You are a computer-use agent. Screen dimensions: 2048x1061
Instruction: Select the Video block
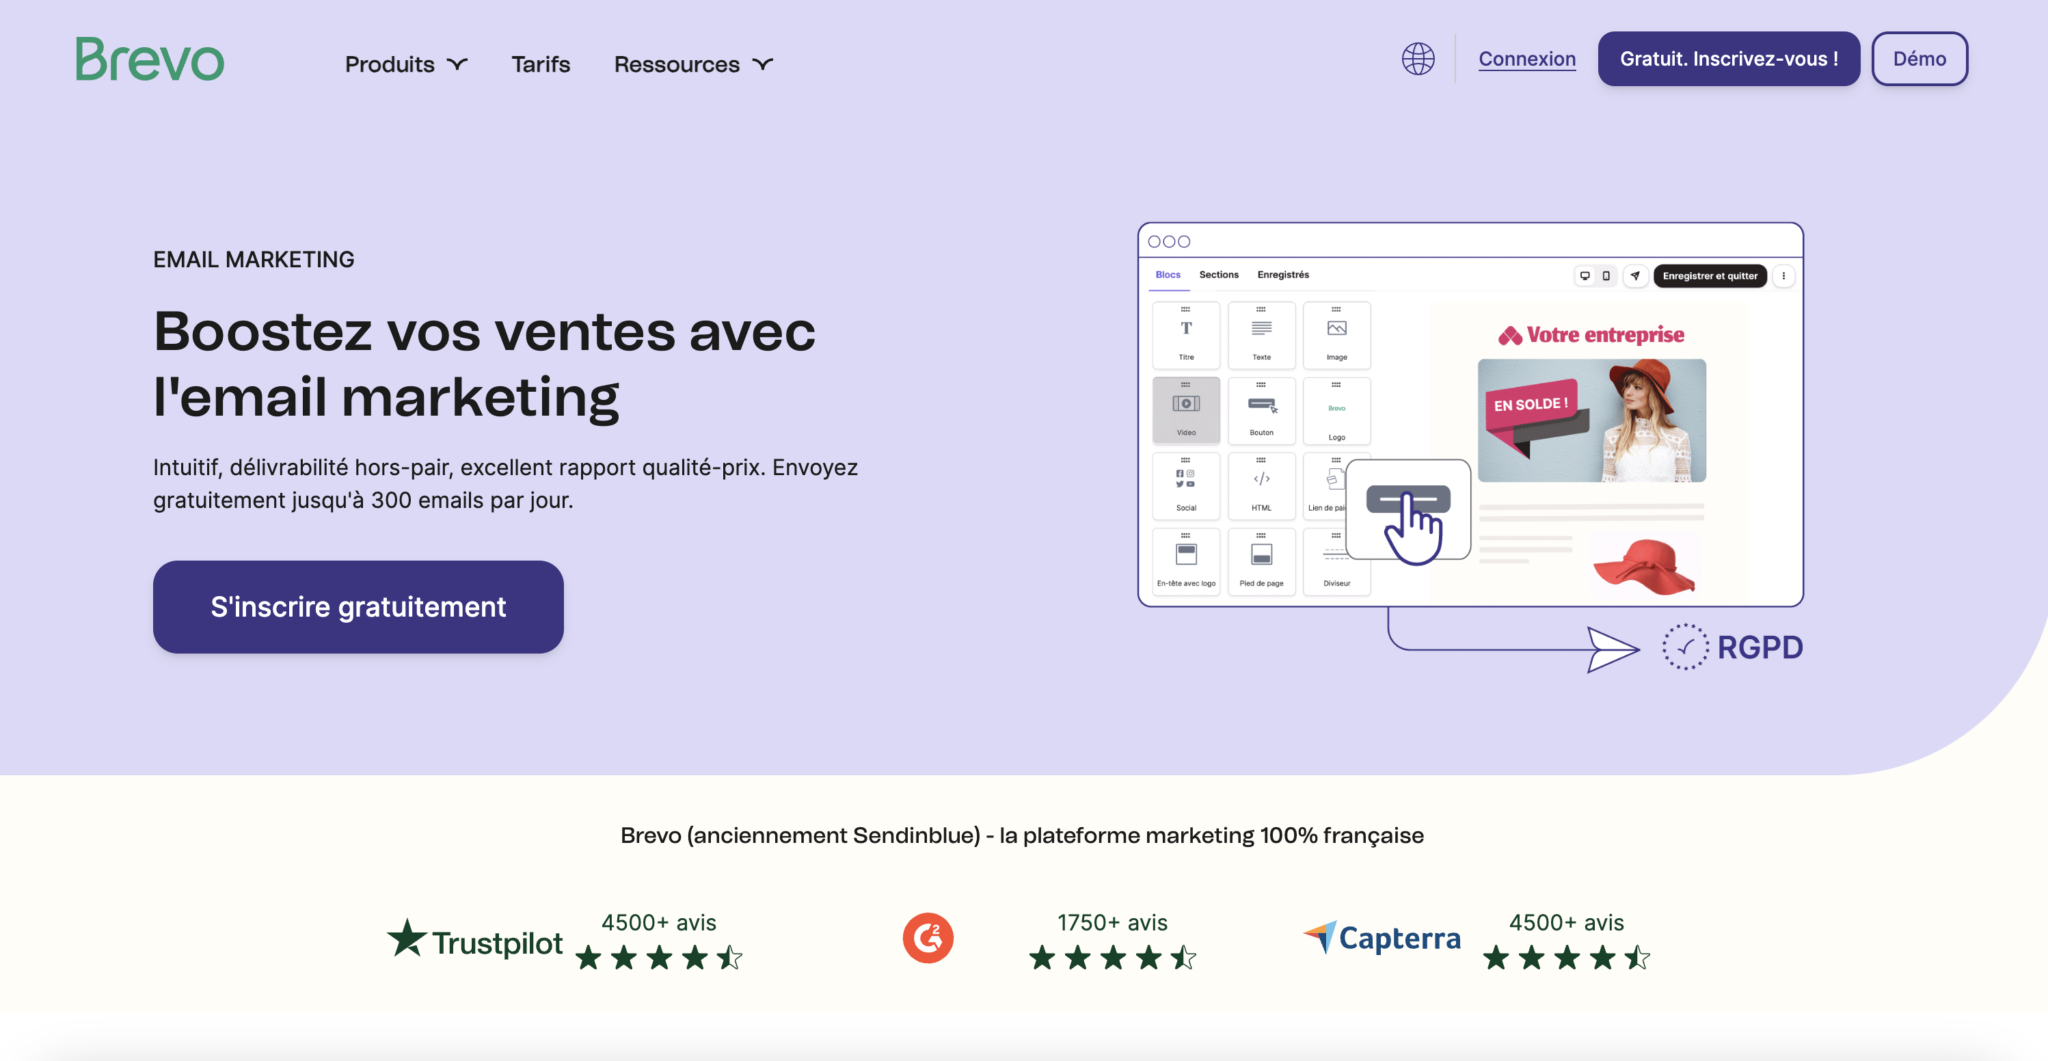1186,410
